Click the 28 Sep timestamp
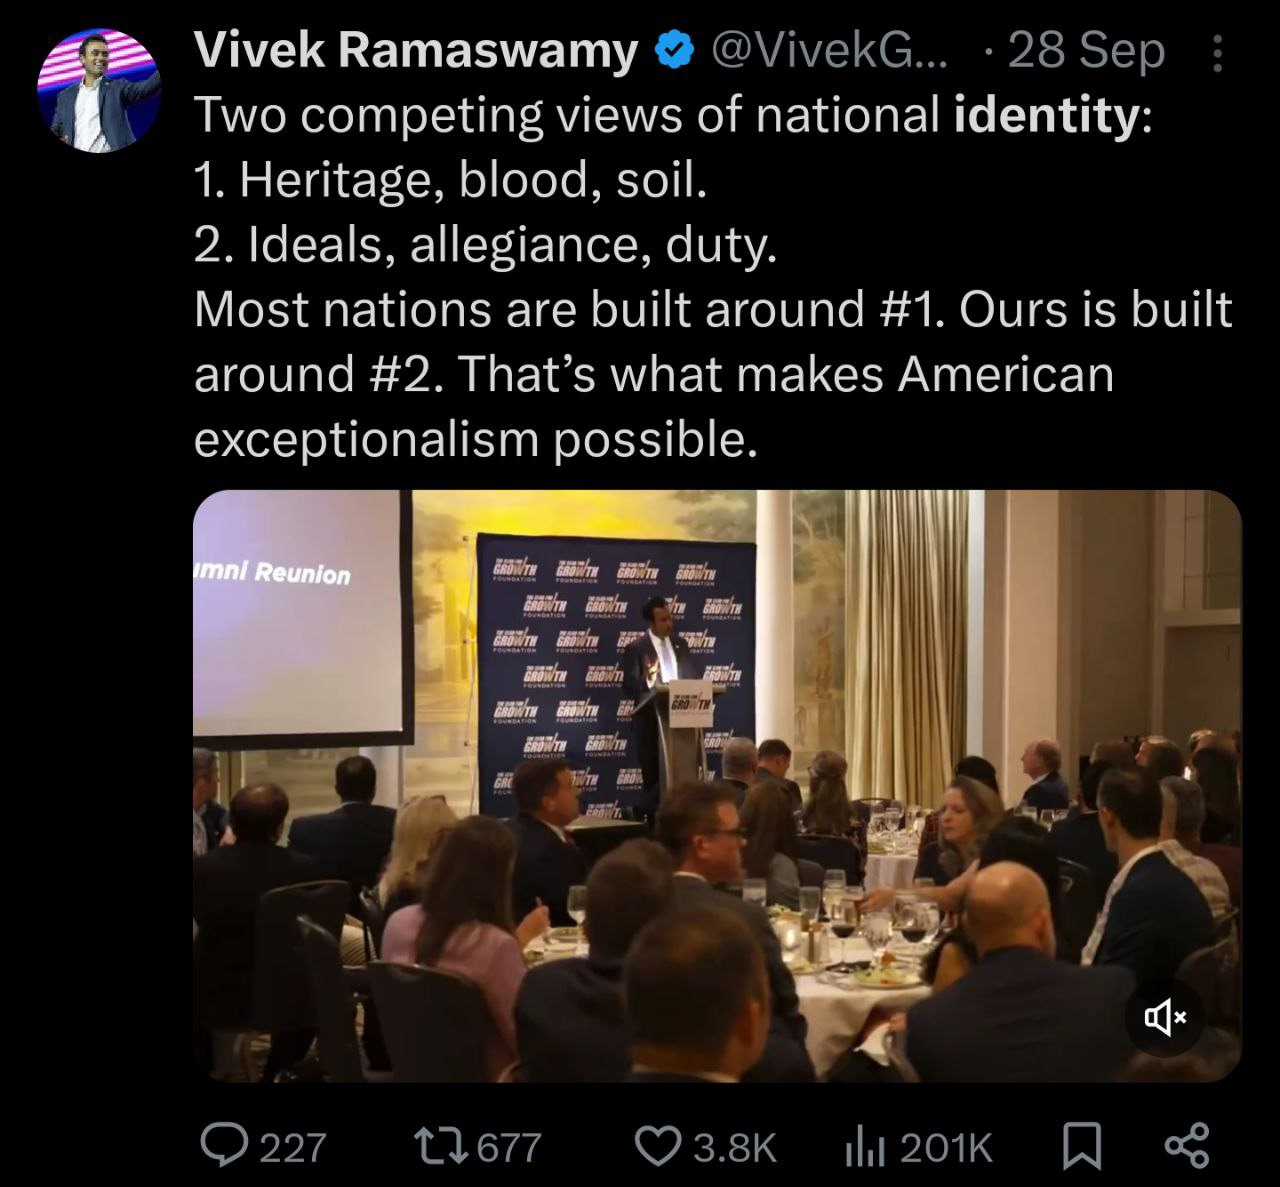Screen dimensions: 1280x1187 1087,51
